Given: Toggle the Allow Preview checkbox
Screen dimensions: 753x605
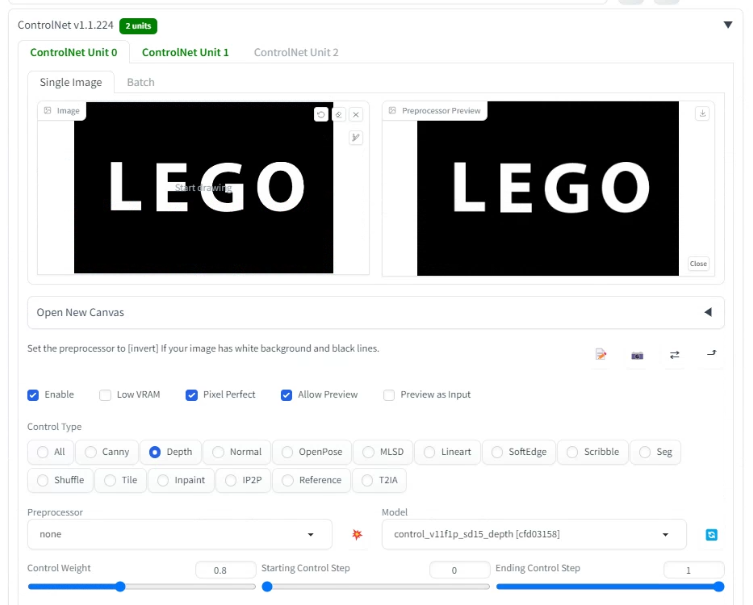Looking at the screenshot, I should coord(286,395).
